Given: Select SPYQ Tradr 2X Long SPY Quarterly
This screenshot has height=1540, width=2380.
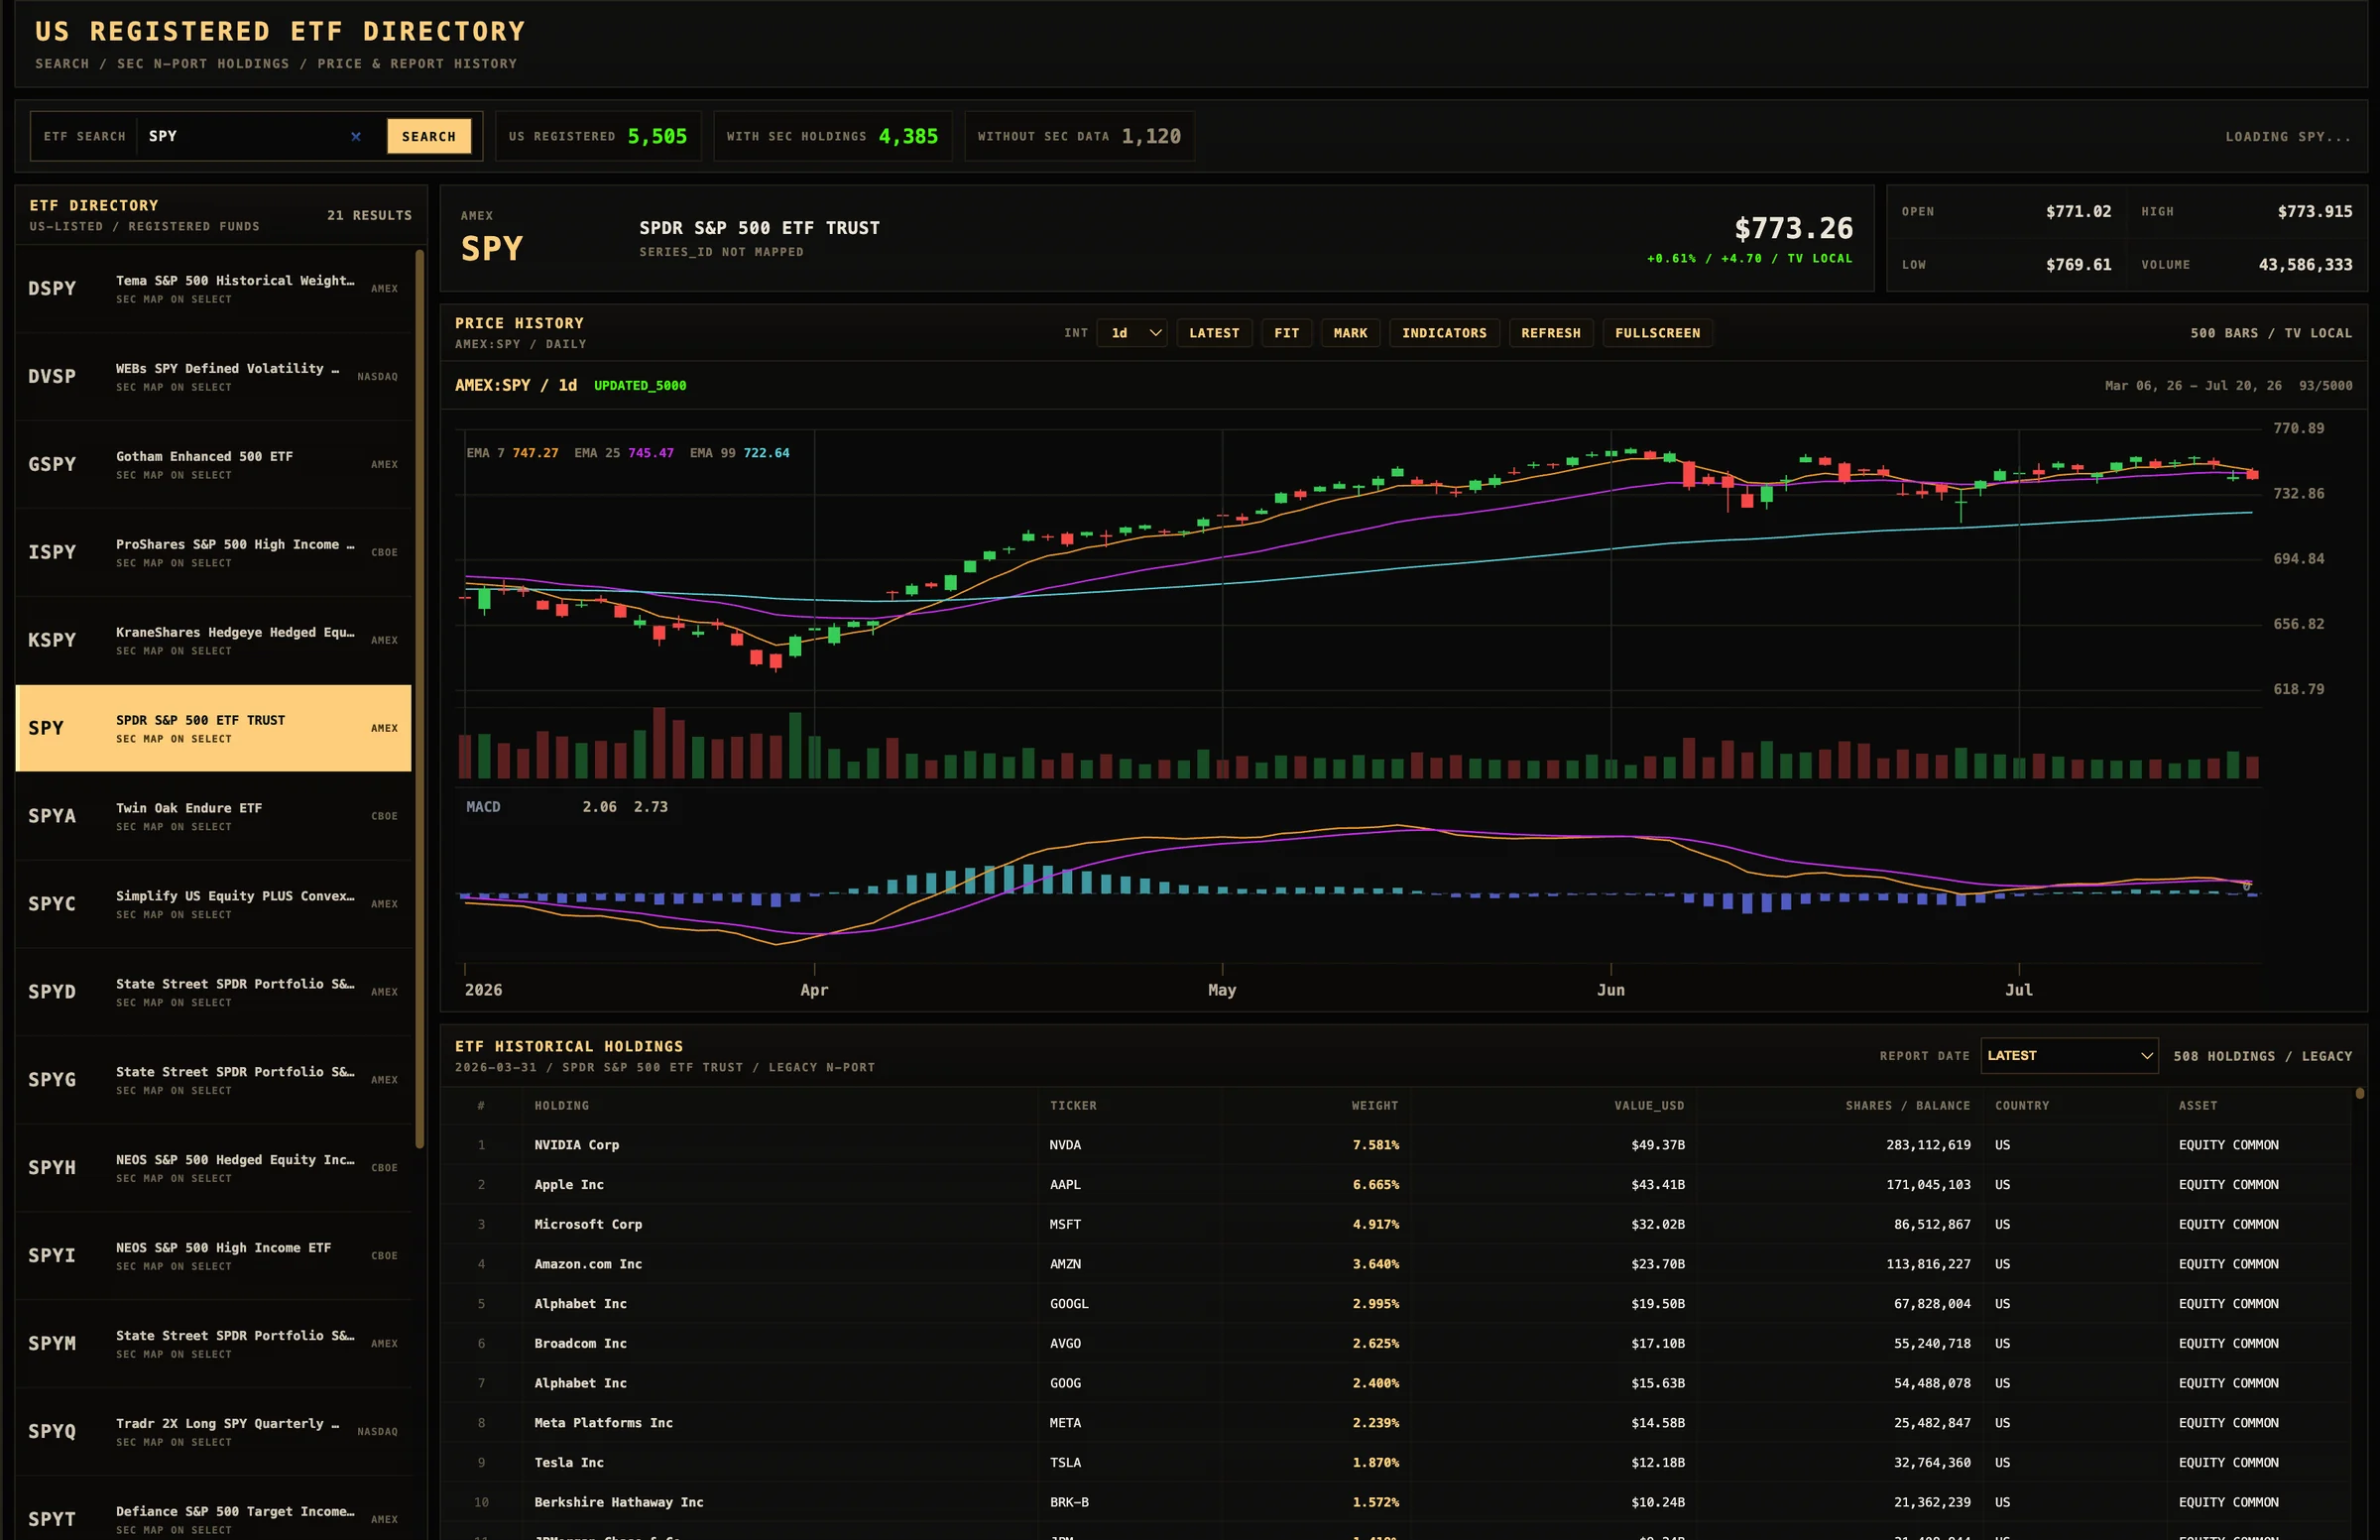Looking at the screenshot, I should (213, 1432).
